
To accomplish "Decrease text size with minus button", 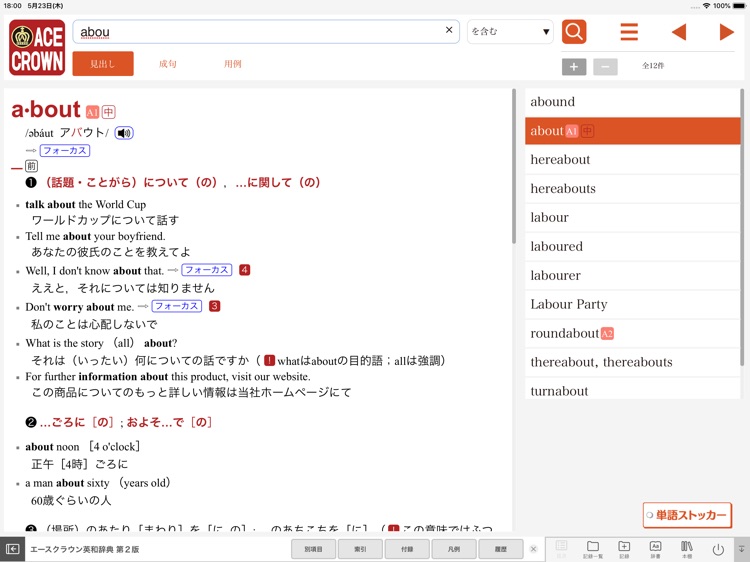I will 605,66.
